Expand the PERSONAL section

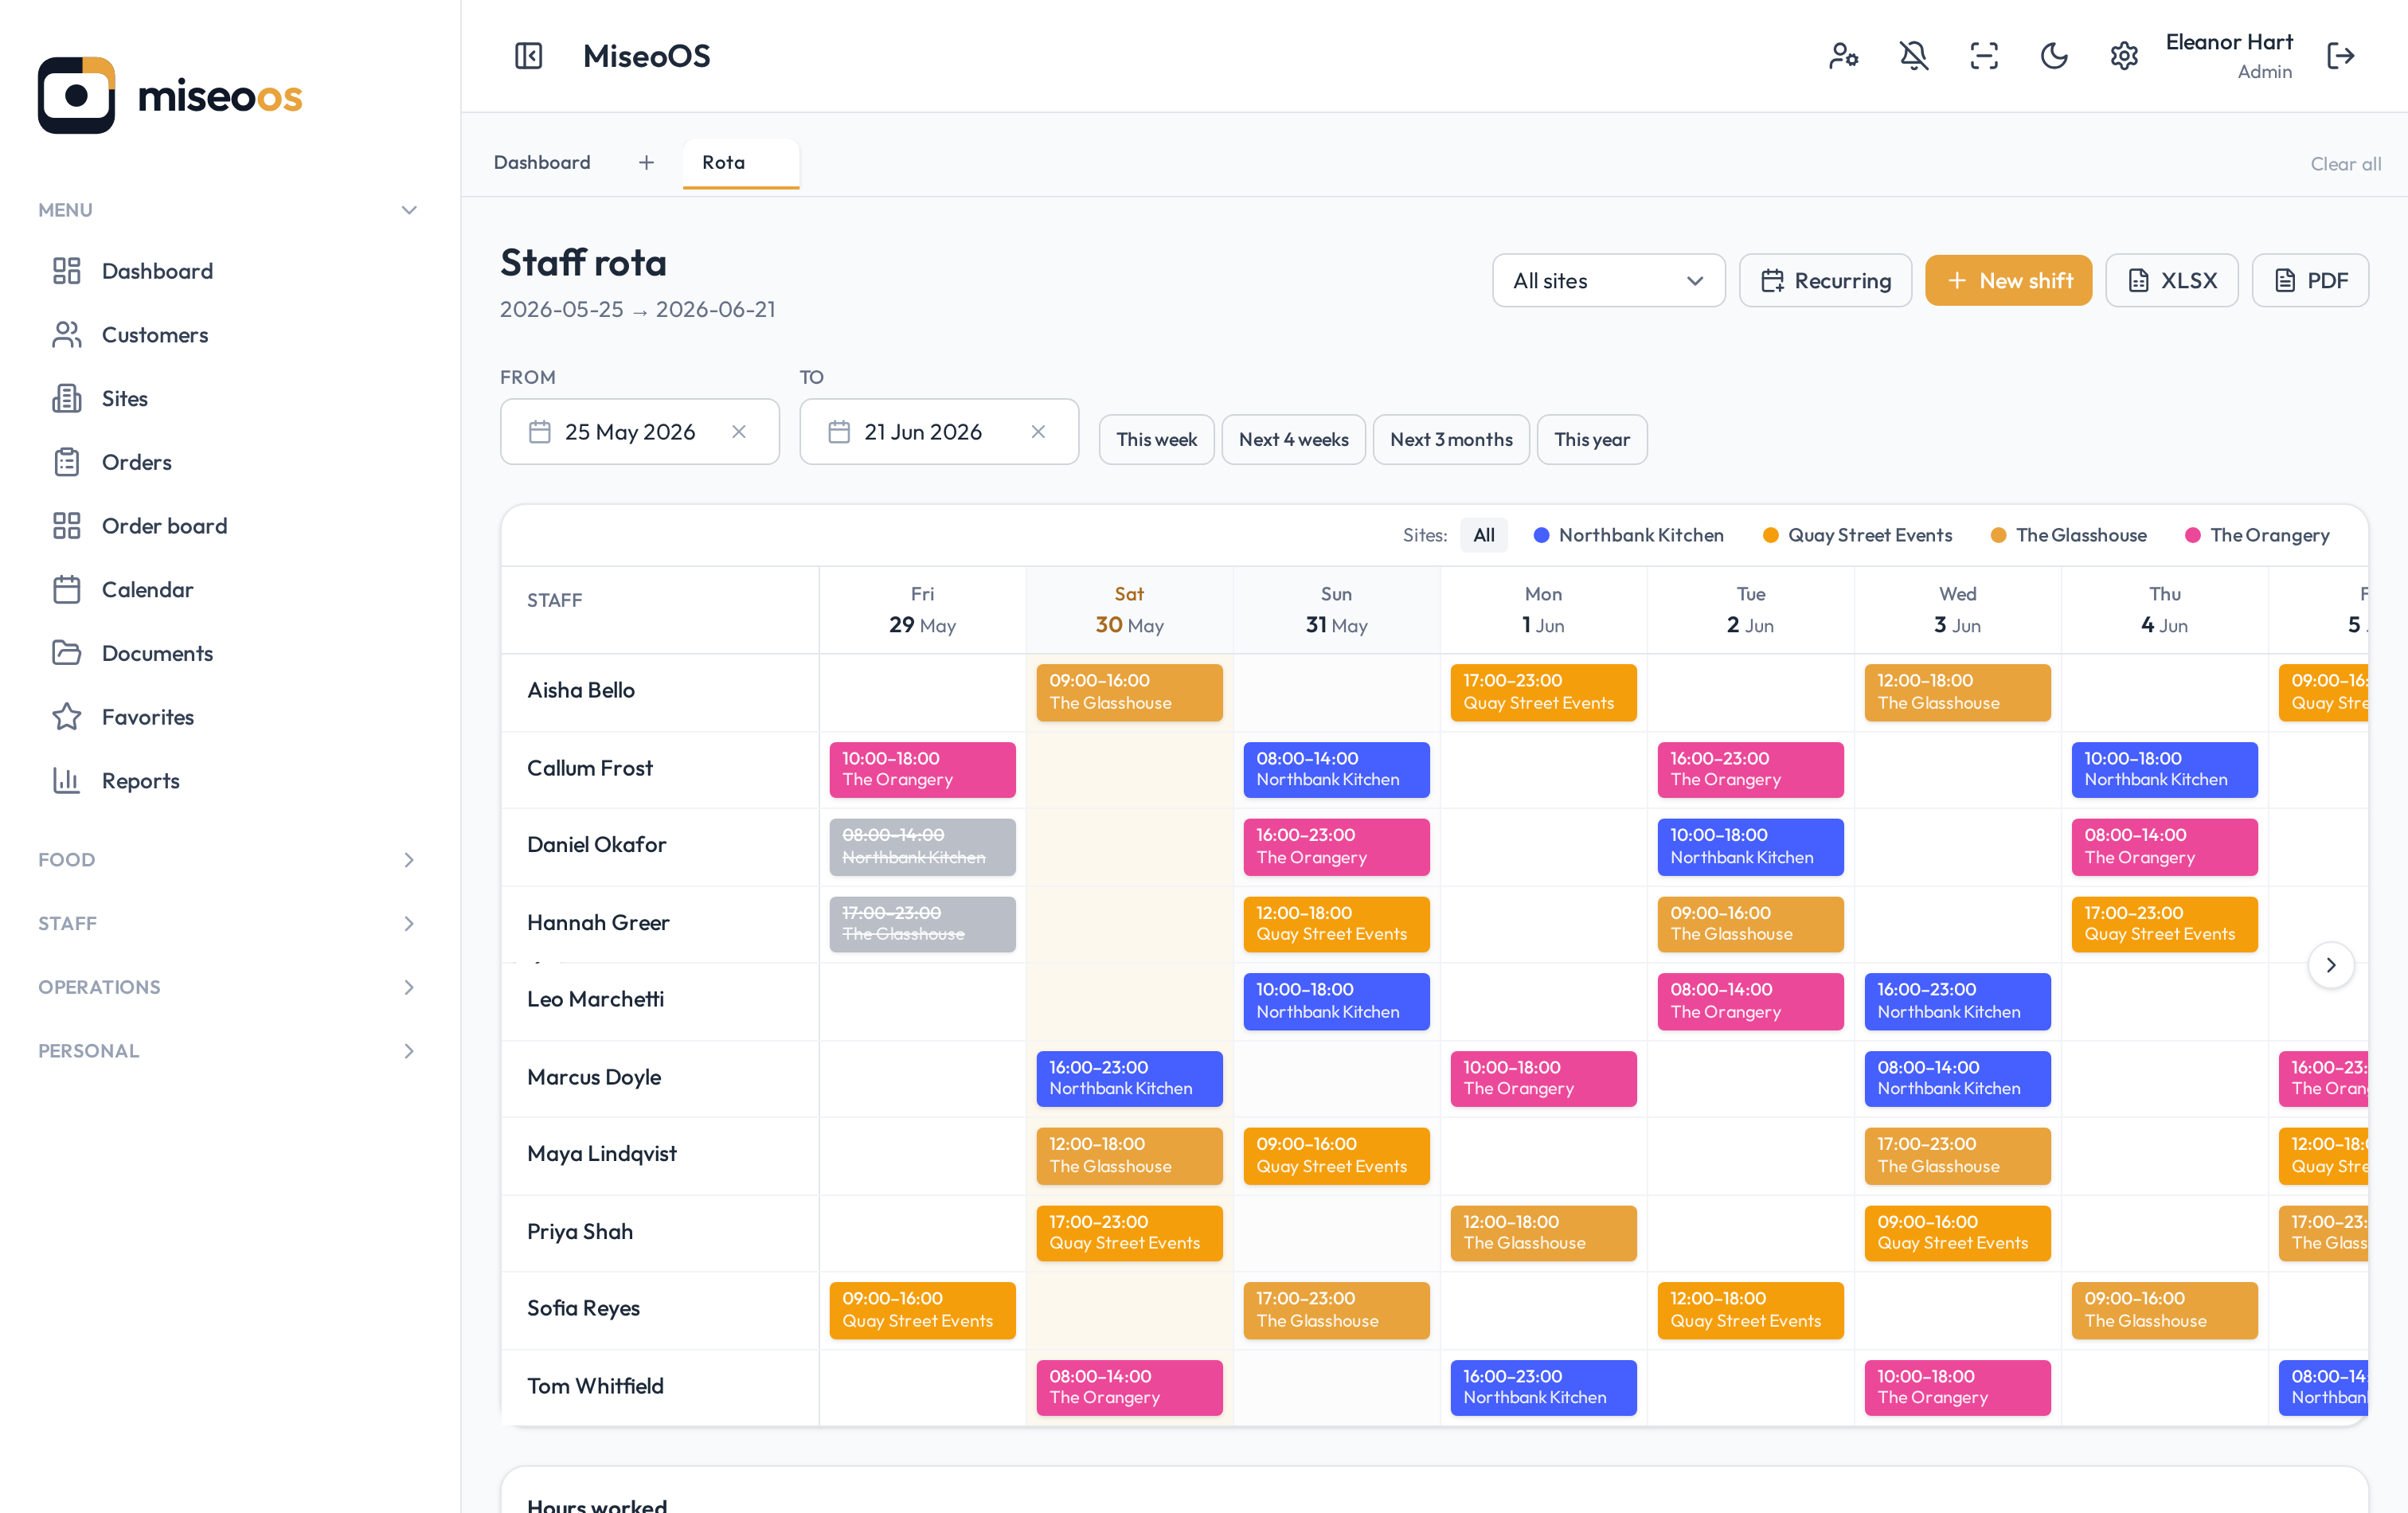click(228, 1051)
